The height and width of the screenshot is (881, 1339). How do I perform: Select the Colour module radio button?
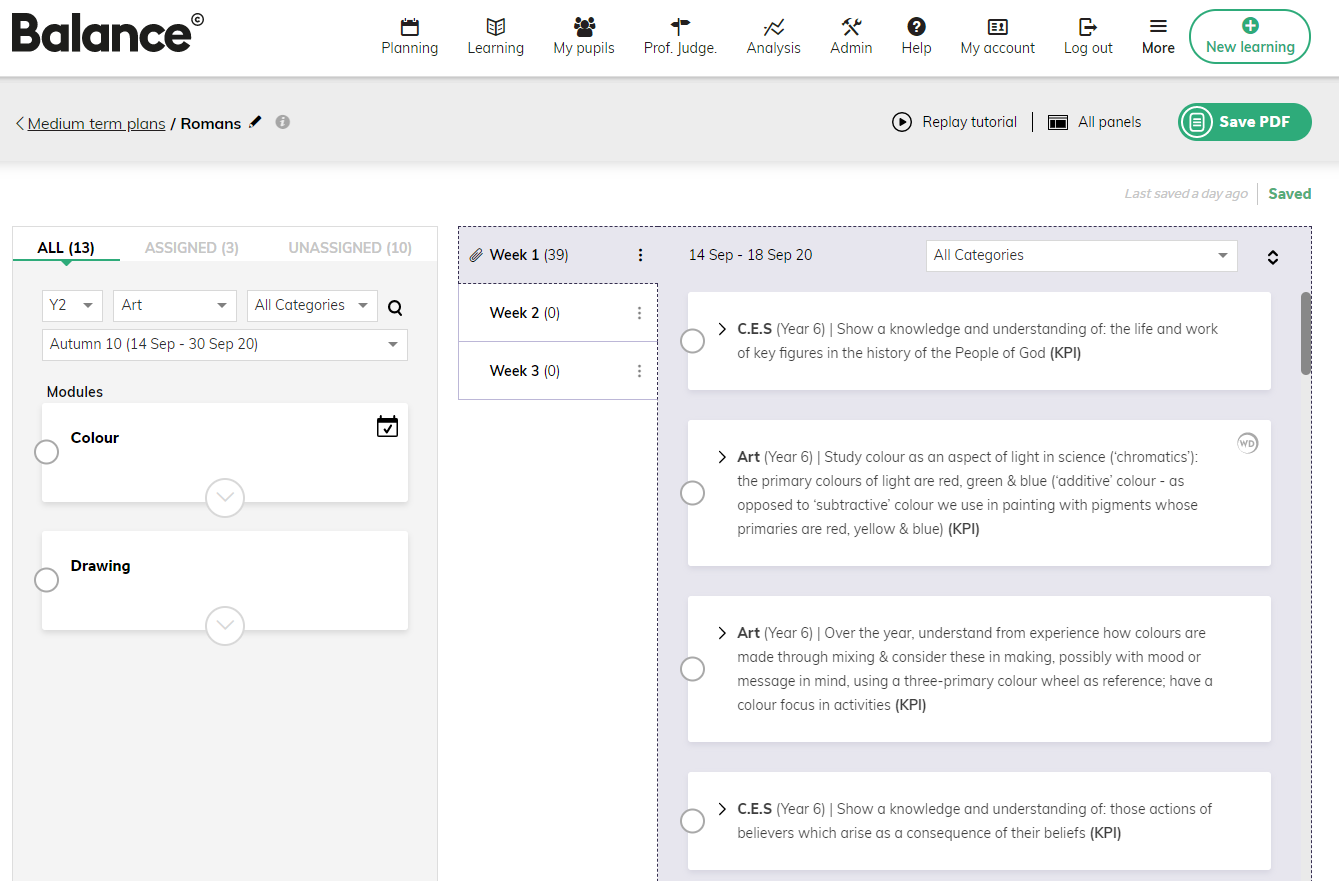tap(46, 452)
